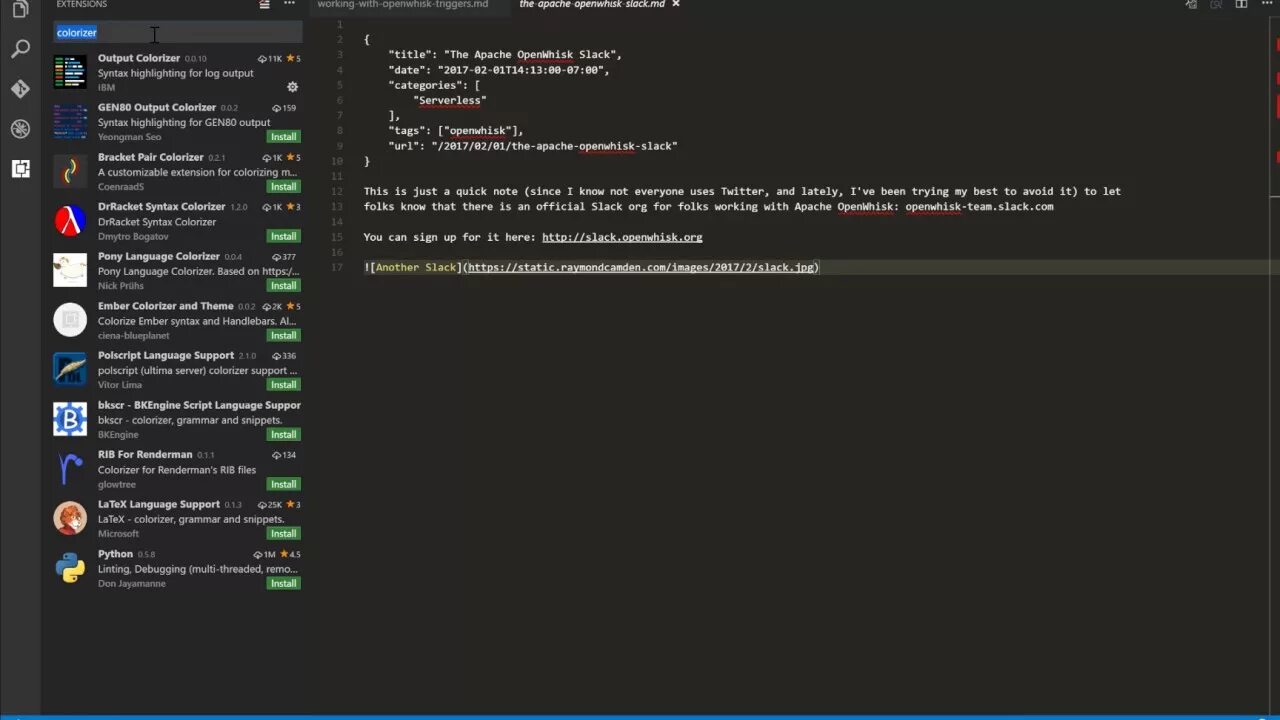
Task: Click the Output Colorizer extension logo
Action: [x=70, y=72]
